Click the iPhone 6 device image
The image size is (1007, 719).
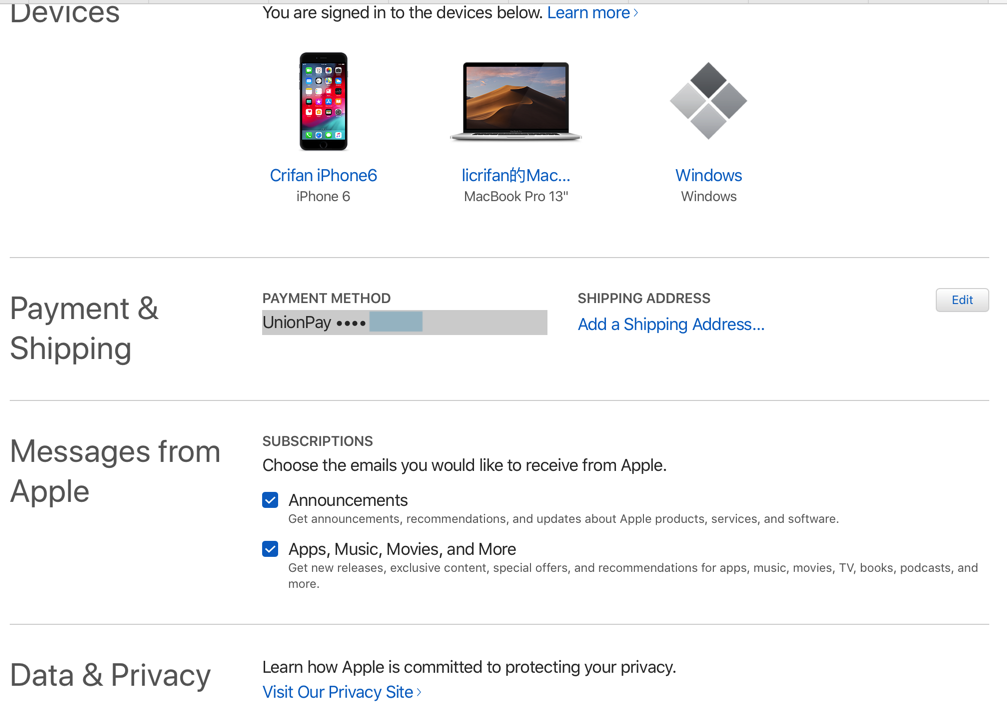[x=323, y=101]
